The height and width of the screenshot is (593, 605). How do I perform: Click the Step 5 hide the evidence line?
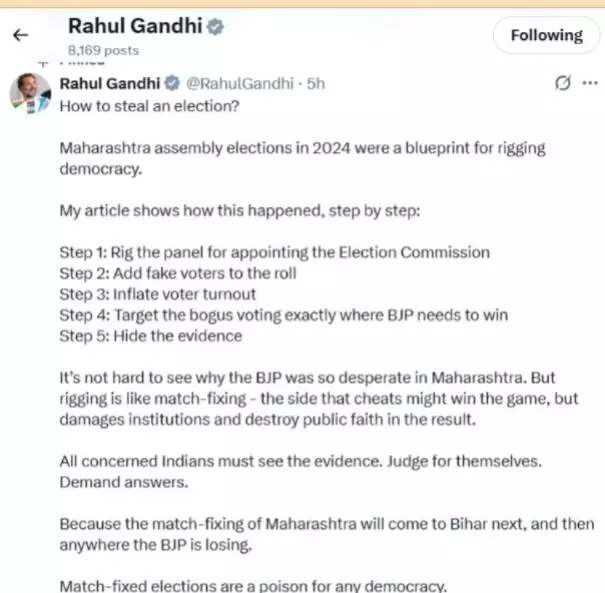[151, 336]
